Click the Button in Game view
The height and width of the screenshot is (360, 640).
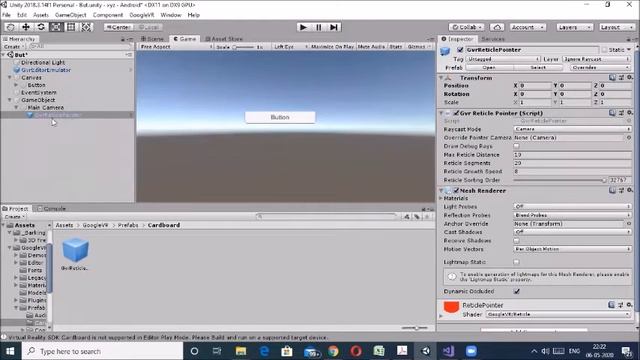(x=280, y=117)
